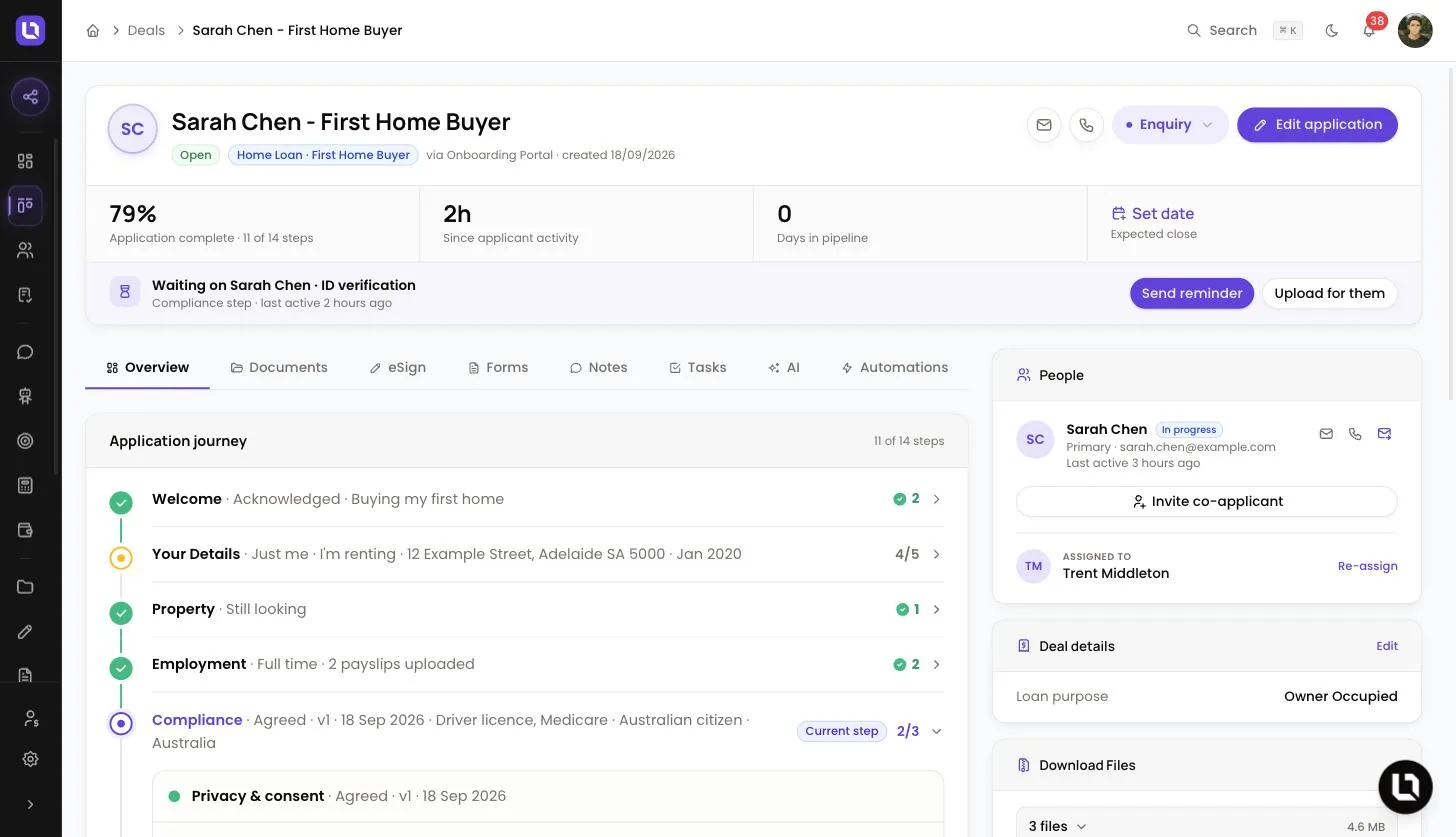
Task: Open the Notes tab
Action: (x=598, y=368)
